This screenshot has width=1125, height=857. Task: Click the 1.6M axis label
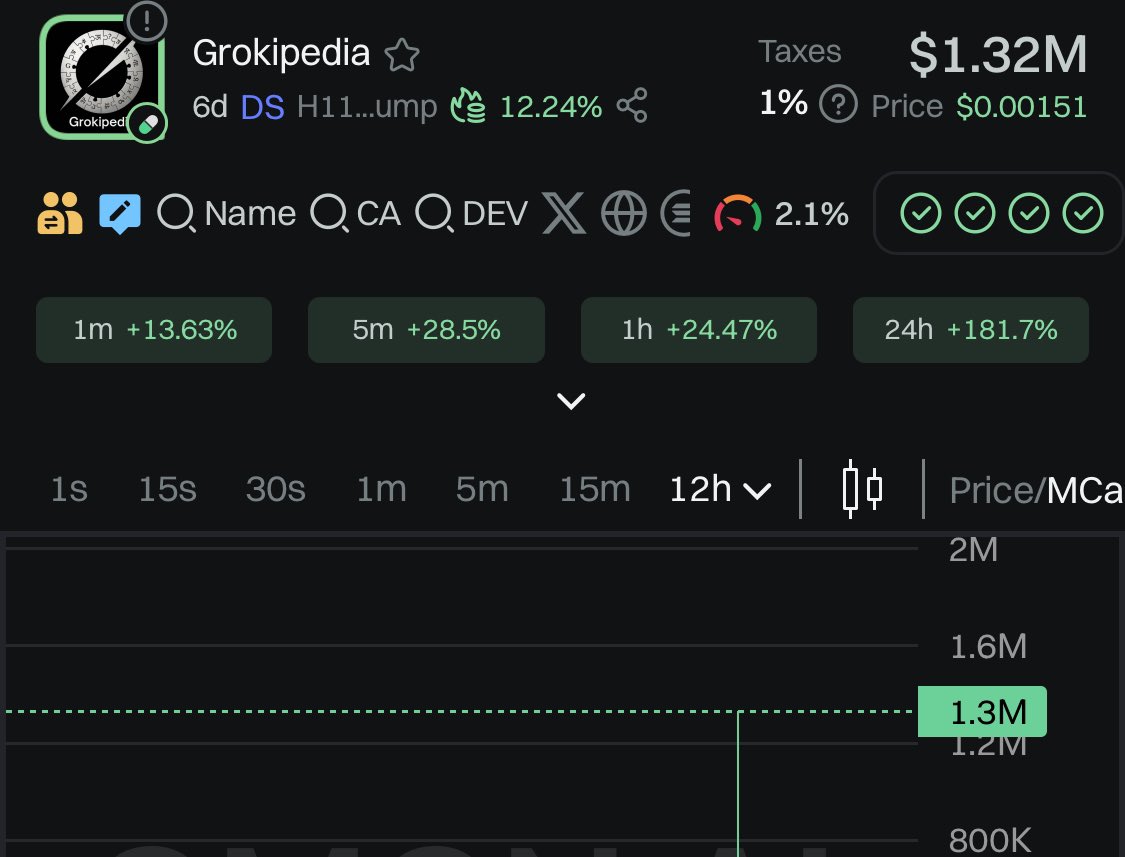point(988,647)
